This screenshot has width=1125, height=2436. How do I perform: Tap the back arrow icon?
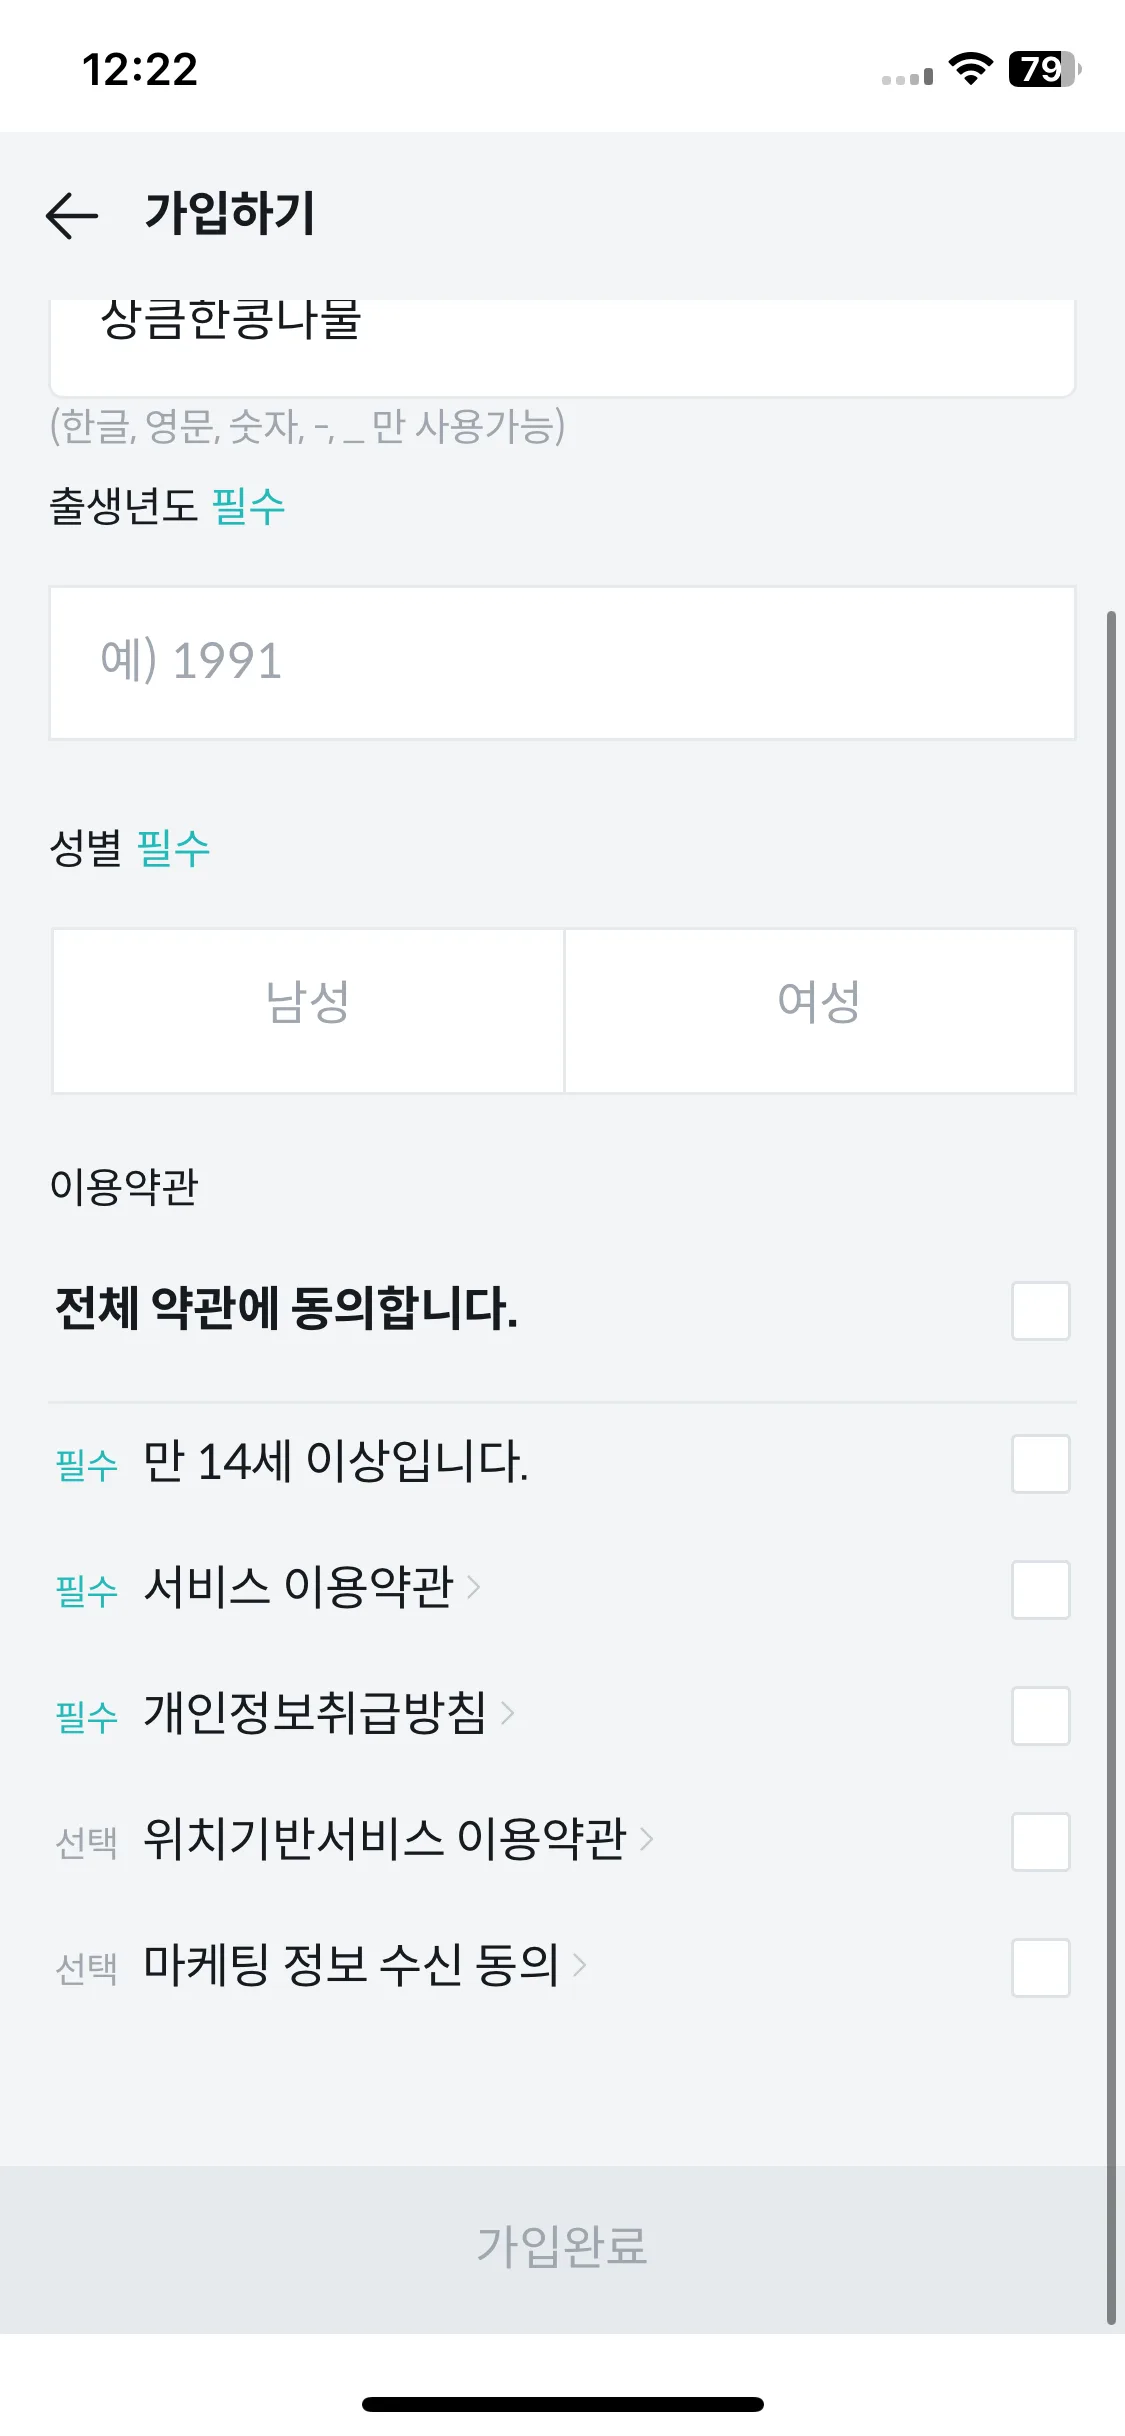(x=72, y=215)
